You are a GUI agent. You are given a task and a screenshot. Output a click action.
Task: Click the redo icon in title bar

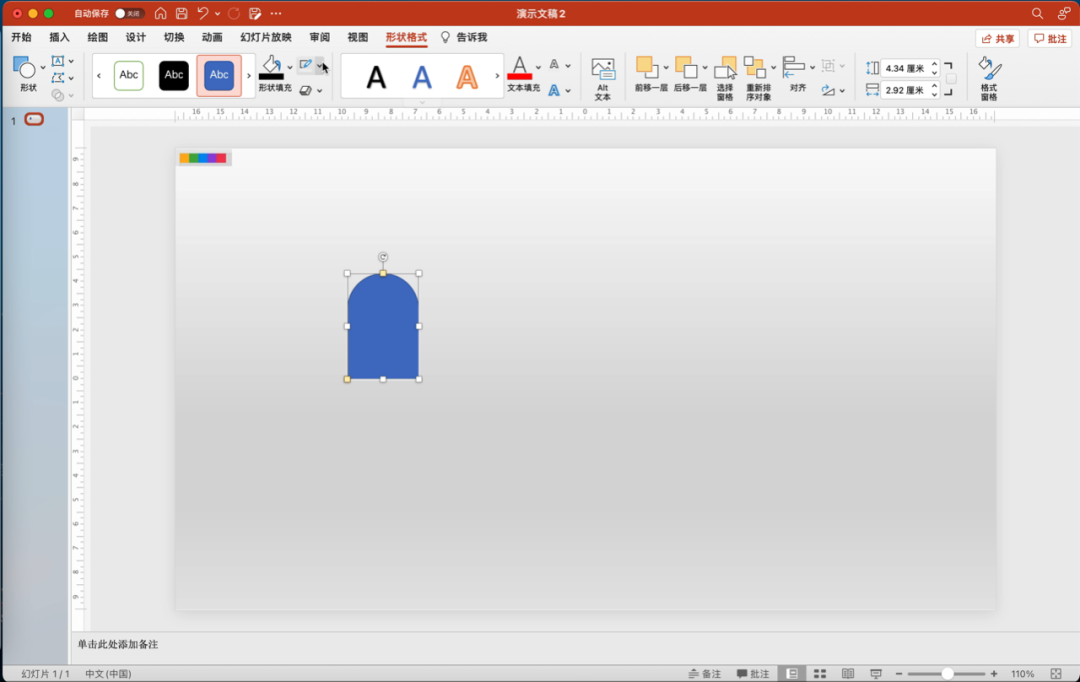pyautogui.click(x=234, y=13)
